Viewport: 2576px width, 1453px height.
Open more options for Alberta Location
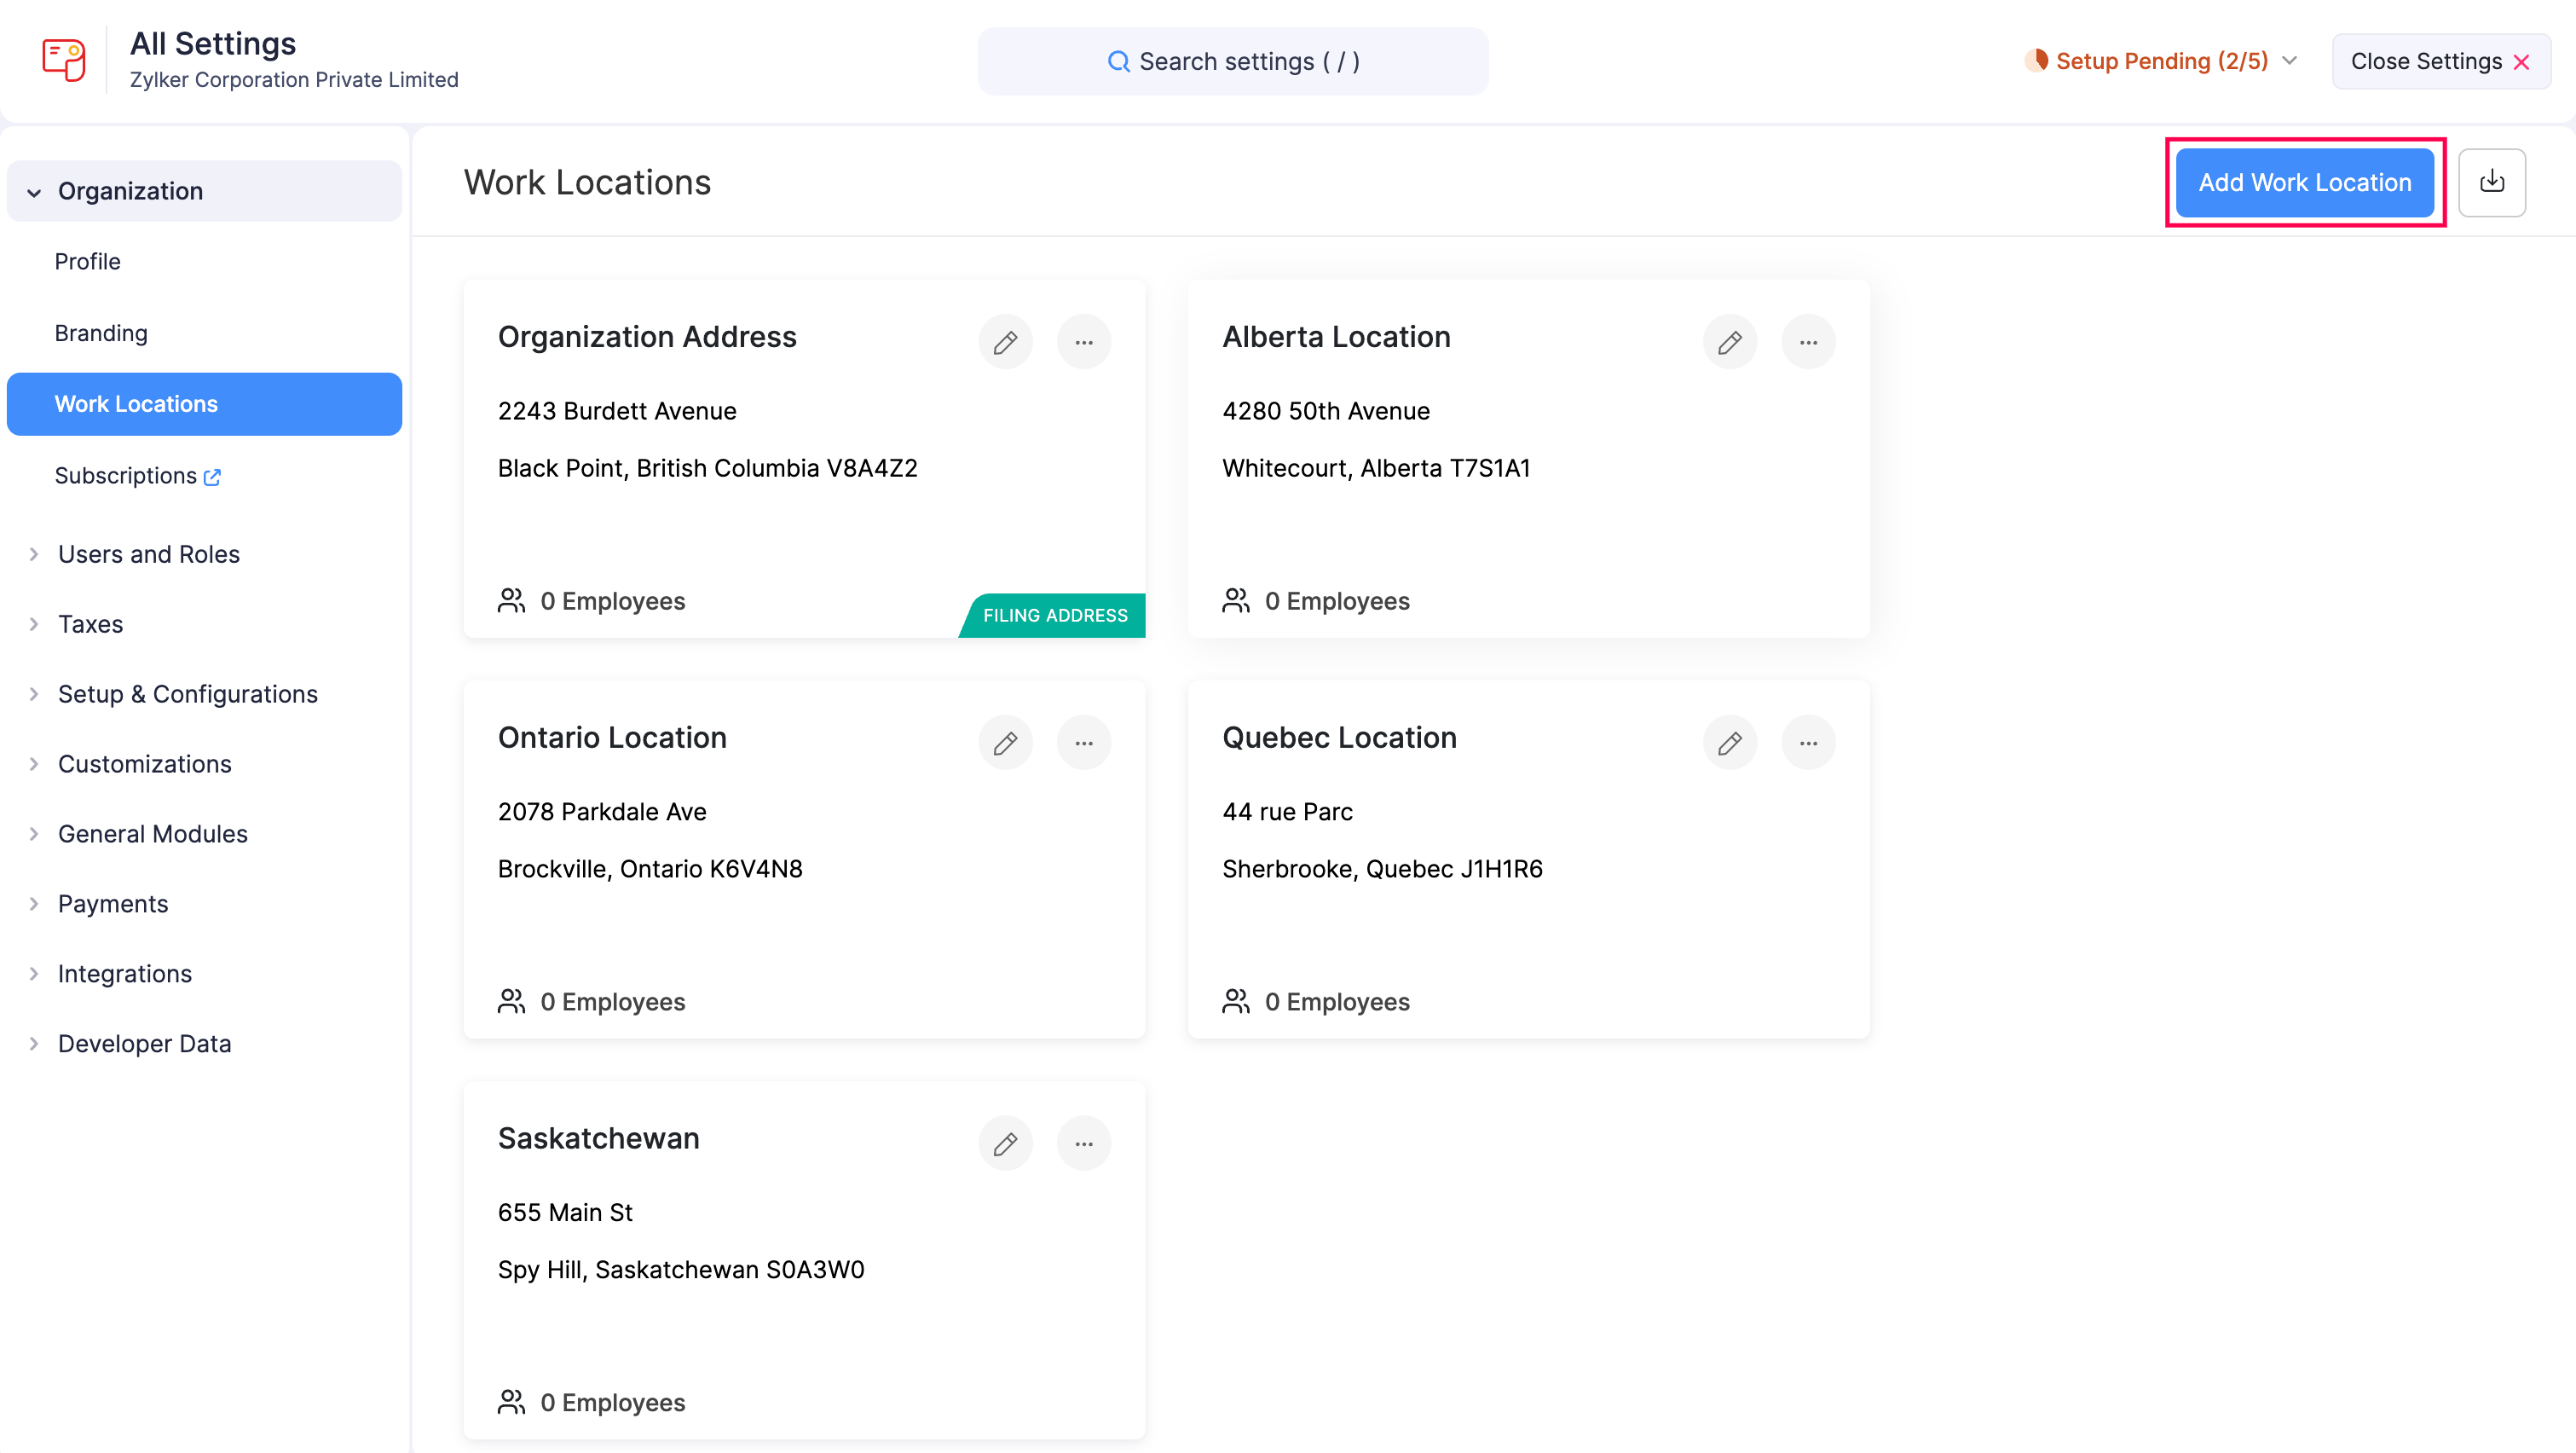(x=1808, y=341)
